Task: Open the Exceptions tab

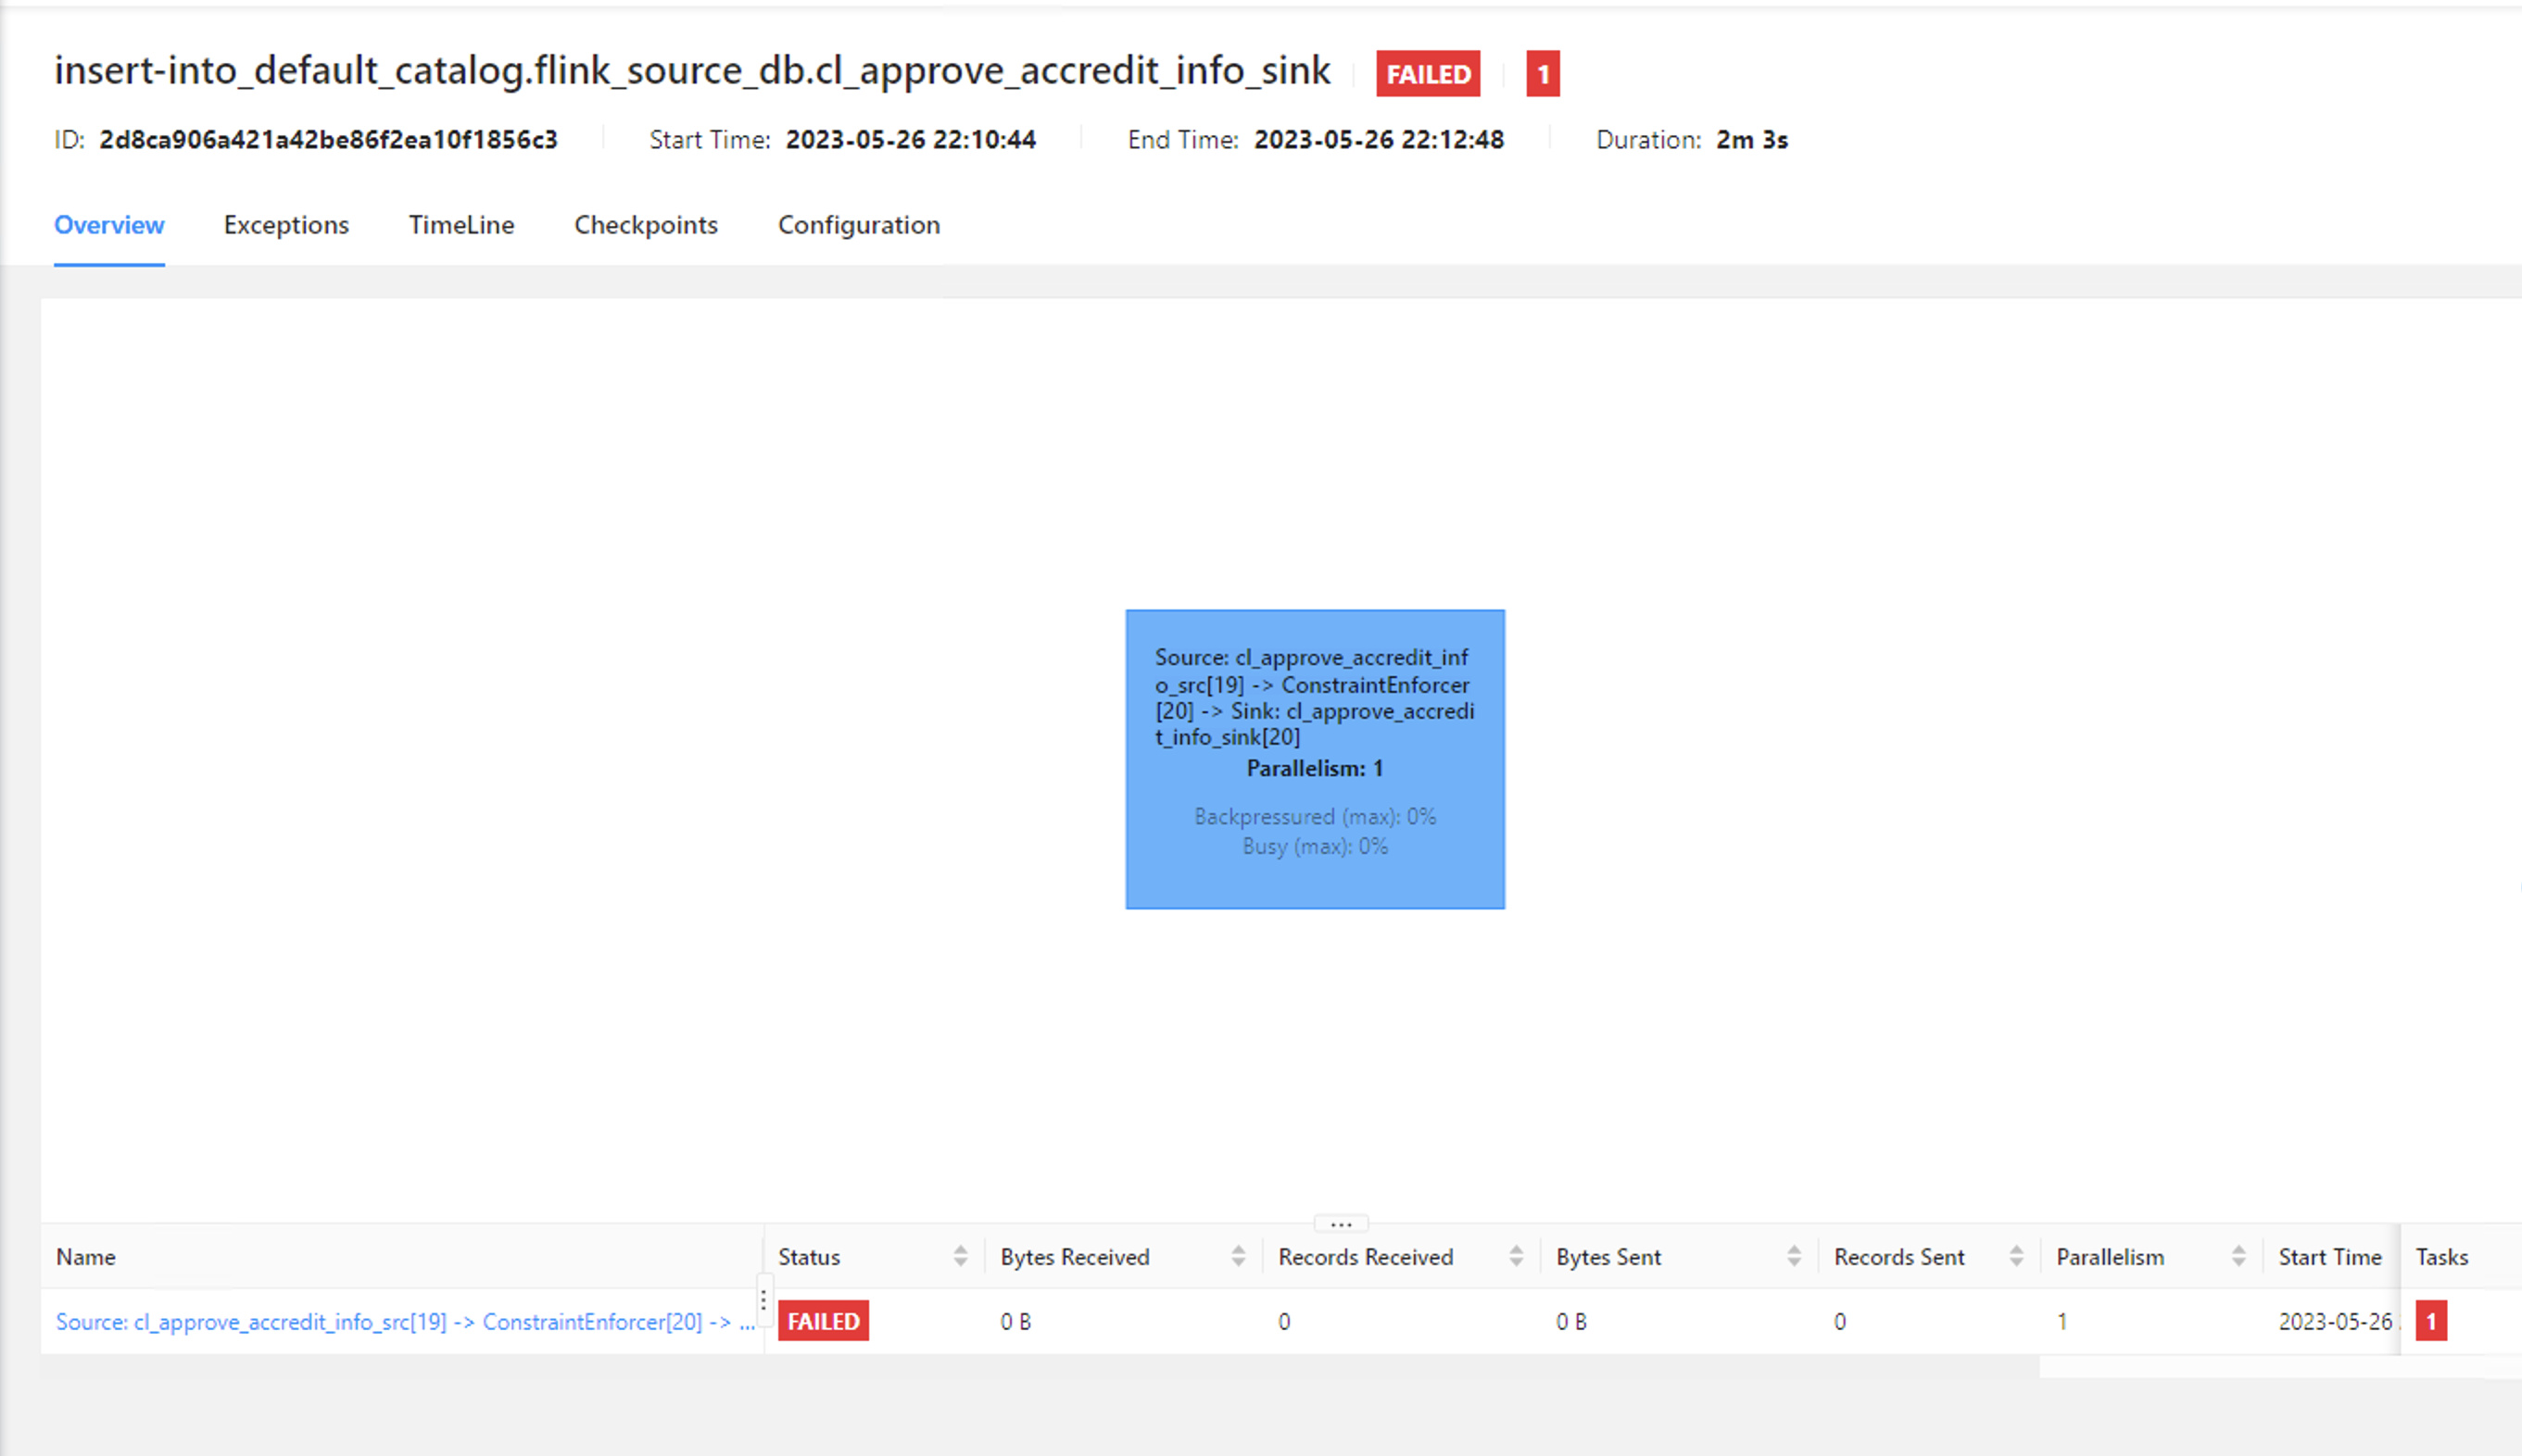Action: pyautogui.click(x=286, y=225)
